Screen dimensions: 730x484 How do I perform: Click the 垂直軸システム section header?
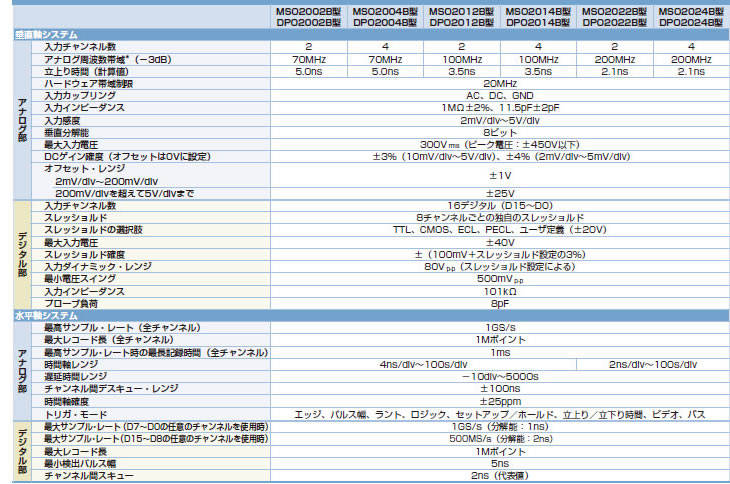pyautogui.click(x=46, y=35)
